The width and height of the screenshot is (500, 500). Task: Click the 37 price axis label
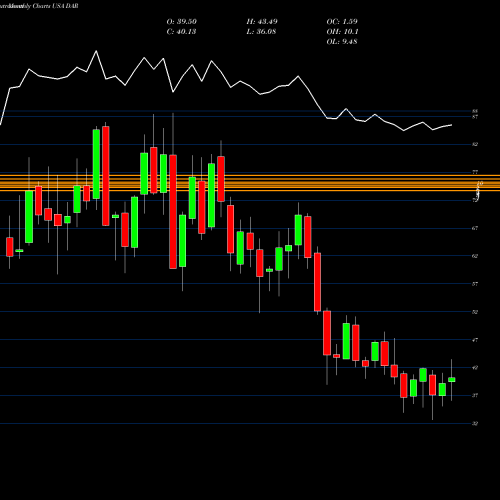(x=475, y=396)
